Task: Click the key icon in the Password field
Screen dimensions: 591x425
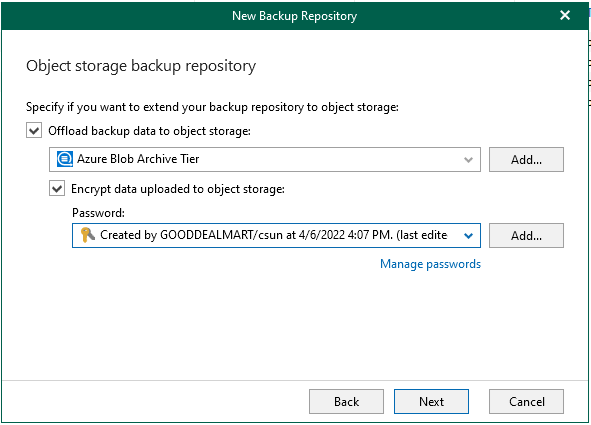Action: click(x=88, y=235)
